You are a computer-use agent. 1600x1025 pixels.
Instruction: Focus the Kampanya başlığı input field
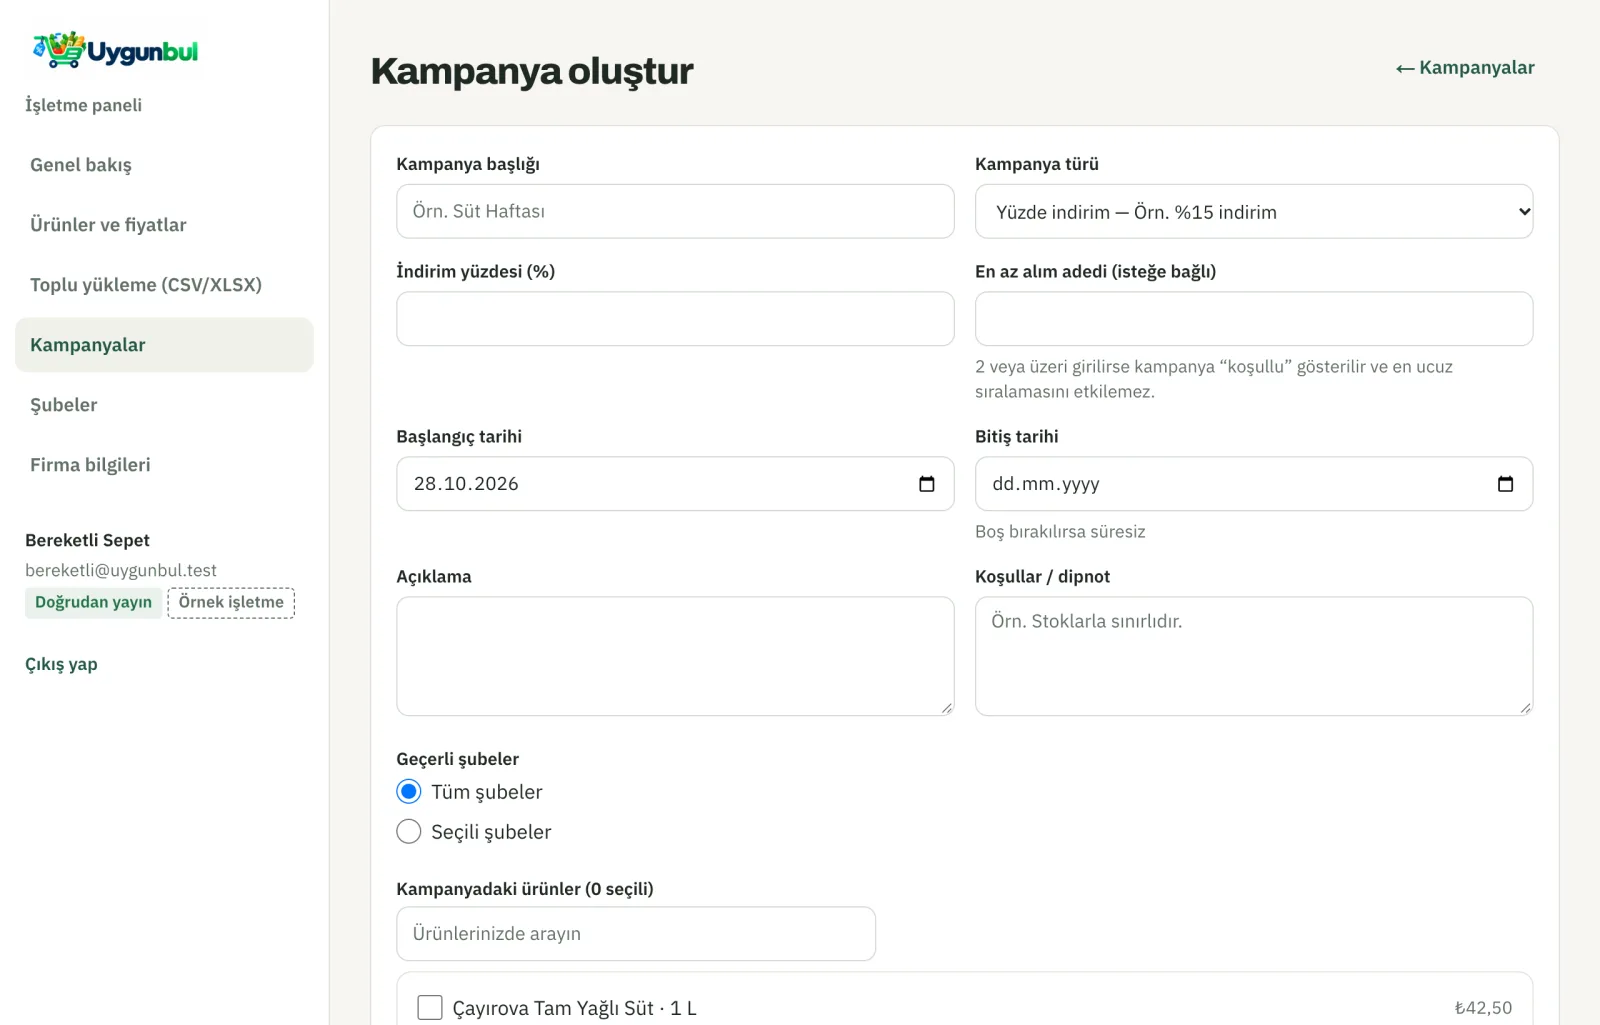[675, 211]
